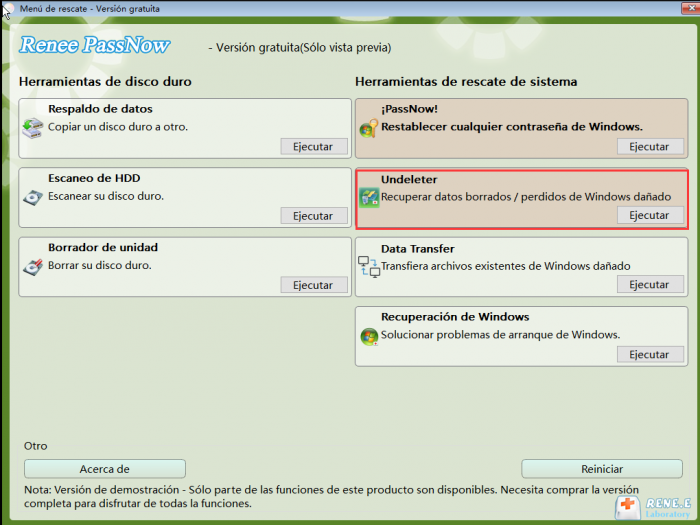
Task: Click the Respaldo de datos title
Action: 100,109
